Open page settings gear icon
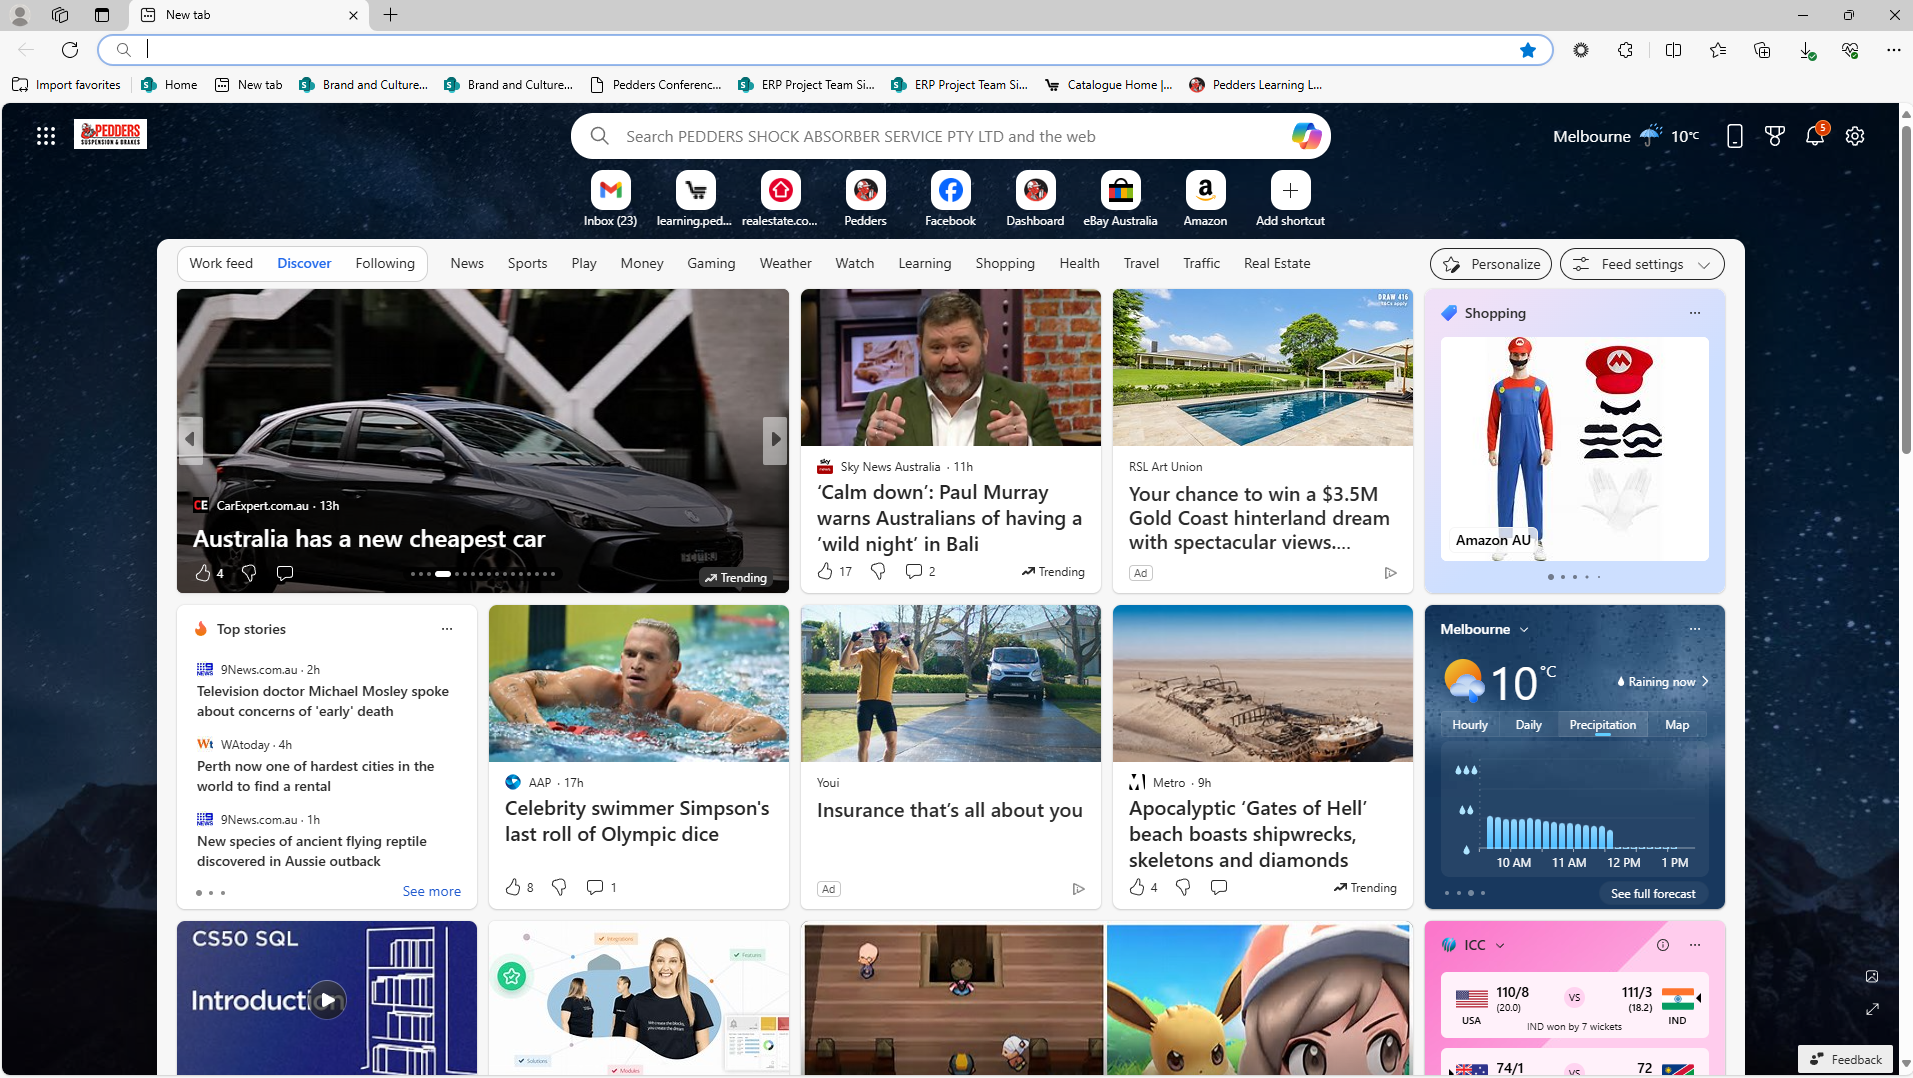Image resolution: width=1913 pixels, height=1078 pixels. point(1855,136)
